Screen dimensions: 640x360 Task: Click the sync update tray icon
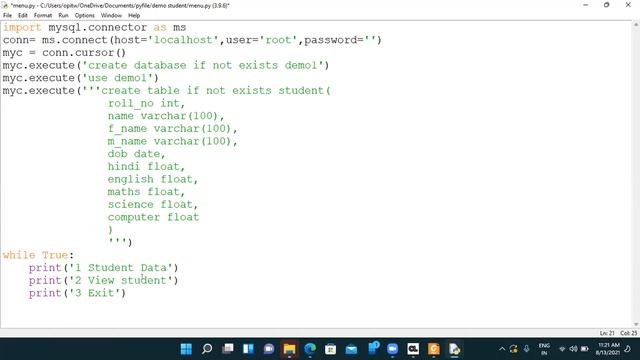pyautogui.click(x=513, y=349)
